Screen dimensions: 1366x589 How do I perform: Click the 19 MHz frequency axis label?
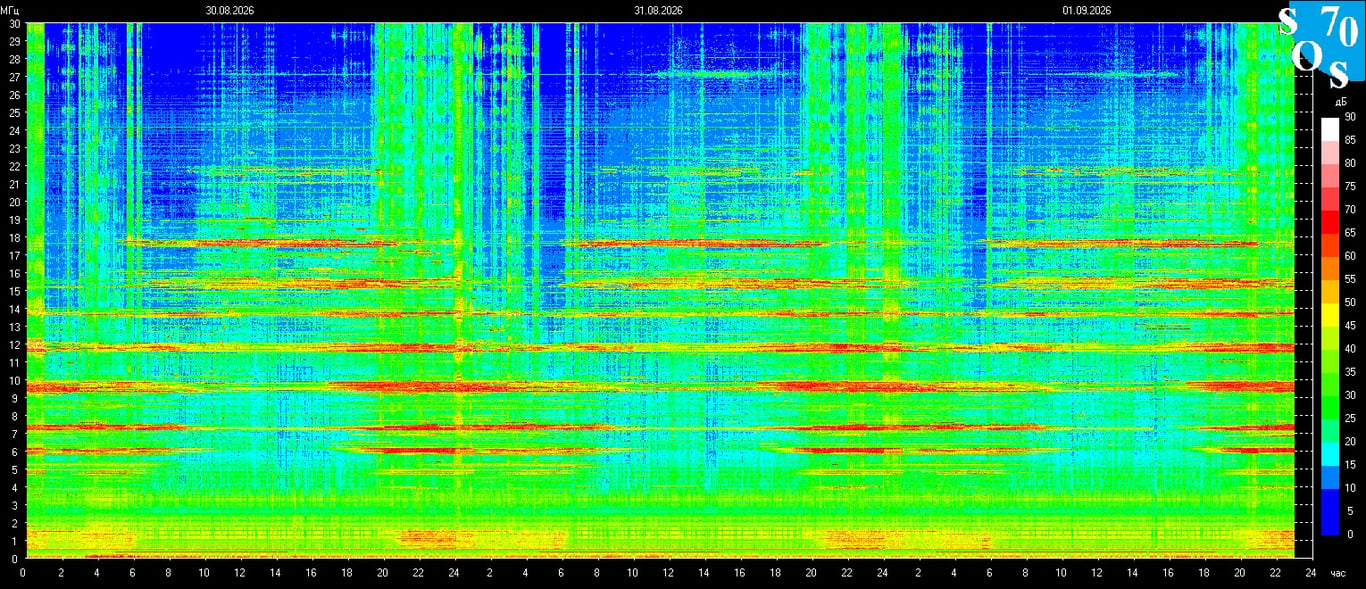15,220
